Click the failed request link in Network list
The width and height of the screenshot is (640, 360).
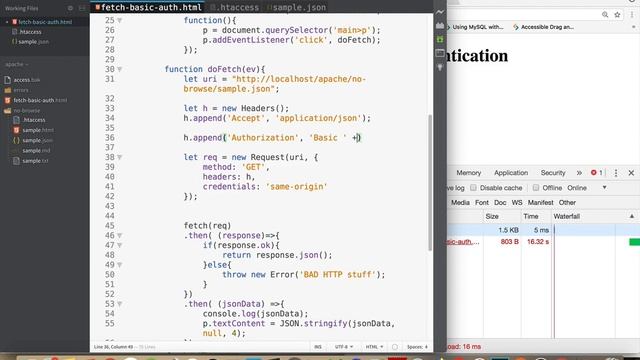[464, 242]
